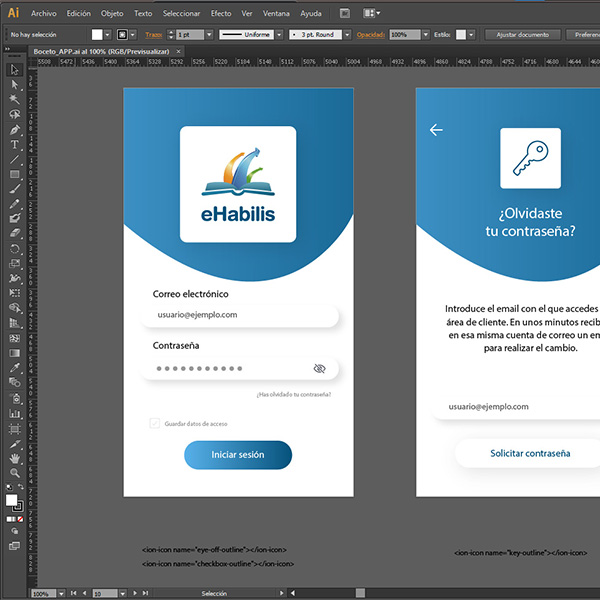The image size is (600, 600).
Task: Select the Perspective Grid tool
Action: click(15, 323)
